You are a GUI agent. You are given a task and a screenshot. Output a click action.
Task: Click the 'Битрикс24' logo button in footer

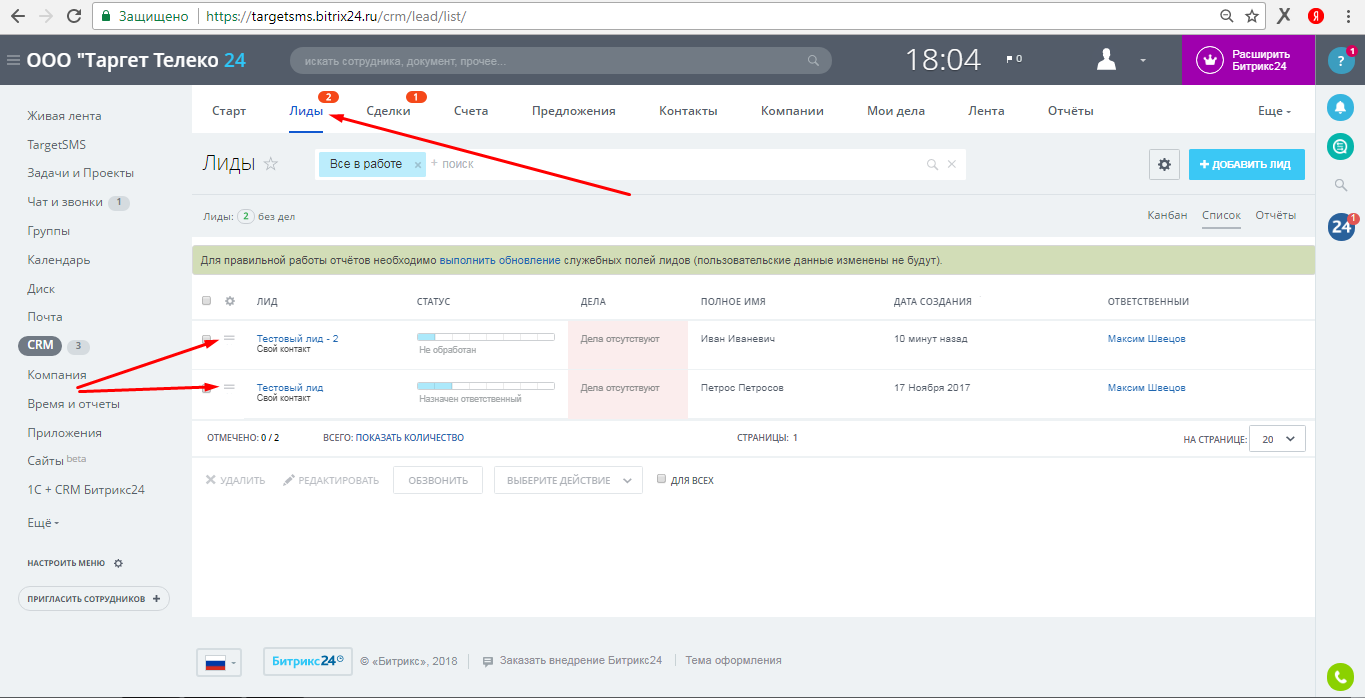click(308, 661)
